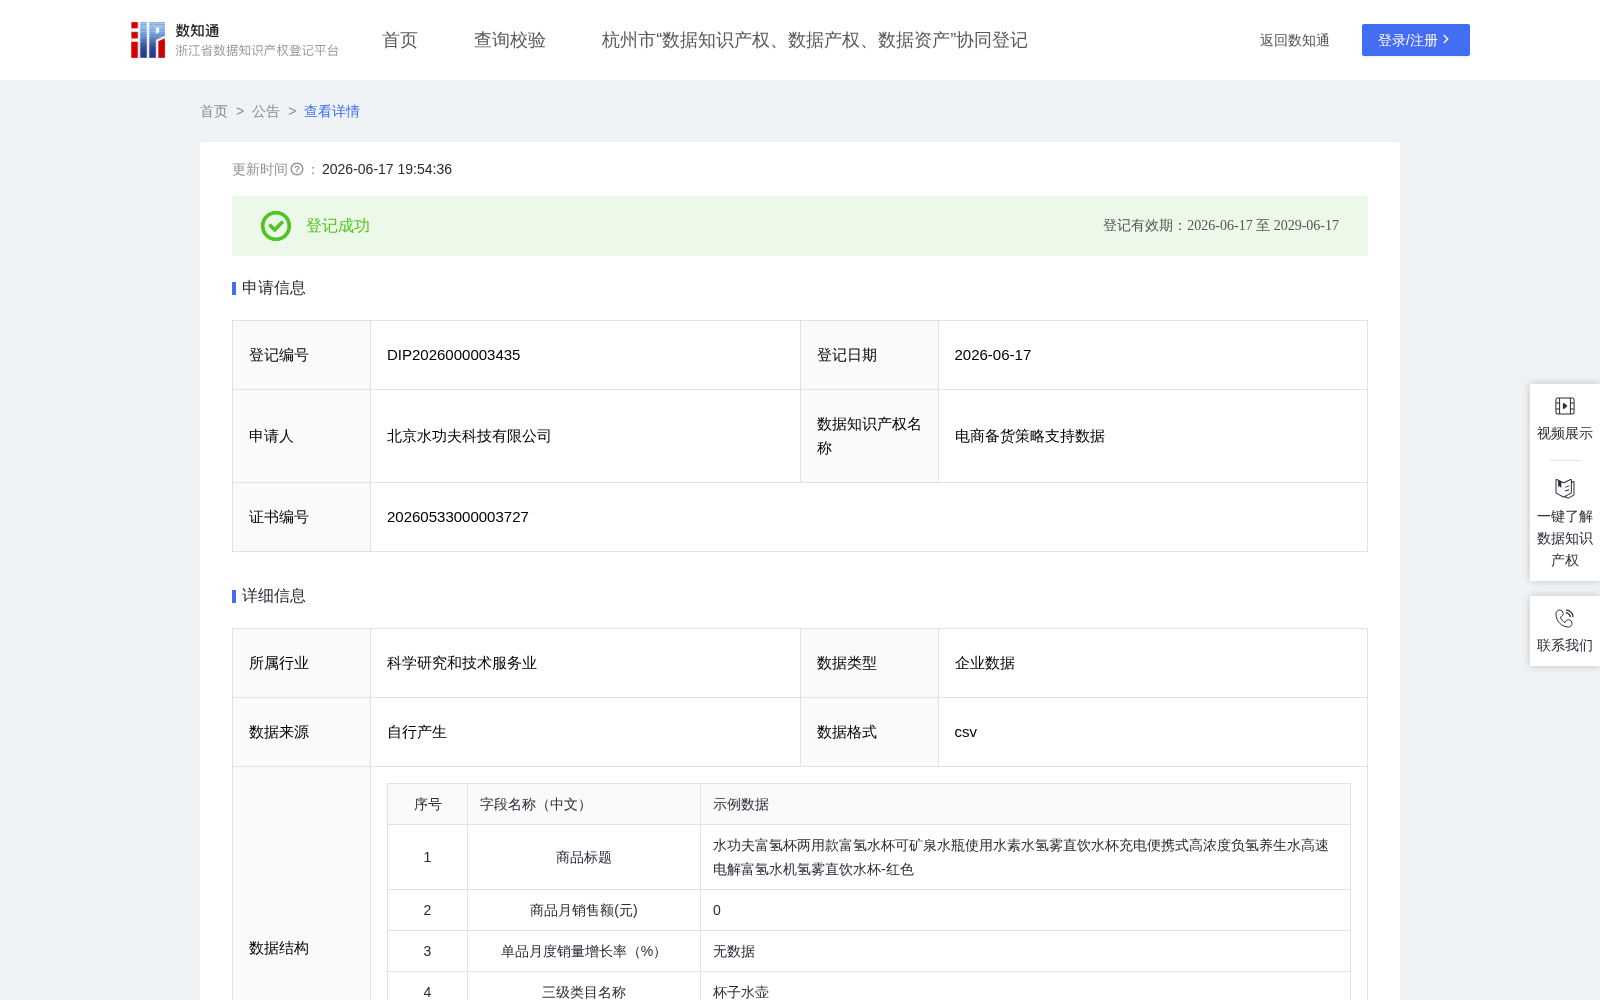Click the 示例数据 column header
Image resolution: width=1600 pixels, height=1000 pixels.
coord(1025,804)
